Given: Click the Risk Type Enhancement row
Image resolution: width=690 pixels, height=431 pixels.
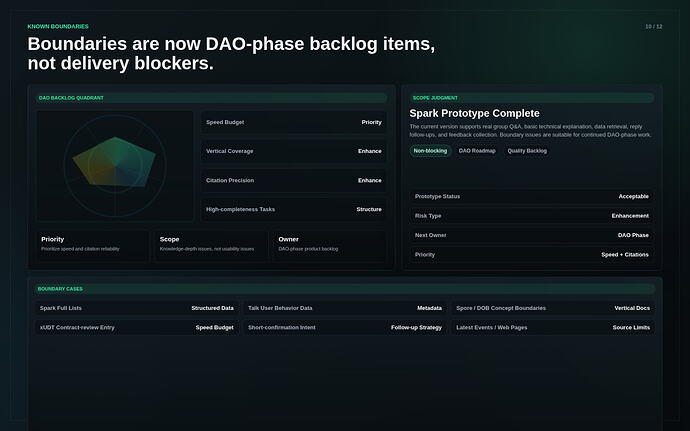Looking at the screenshot, I should tap(532, 216).
